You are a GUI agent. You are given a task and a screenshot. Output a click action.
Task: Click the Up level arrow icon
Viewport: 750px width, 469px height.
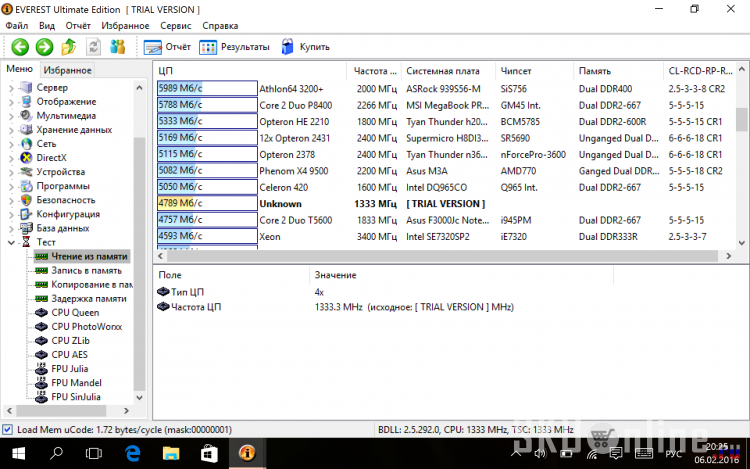pyautogui.click(x=69, y=47)
